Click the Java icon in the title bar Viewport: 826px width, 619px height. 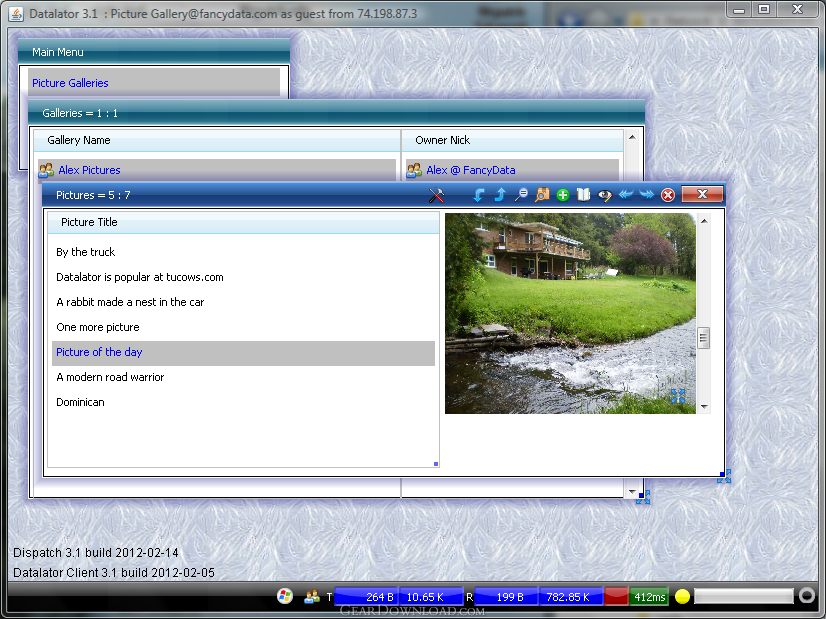point(16,13)
